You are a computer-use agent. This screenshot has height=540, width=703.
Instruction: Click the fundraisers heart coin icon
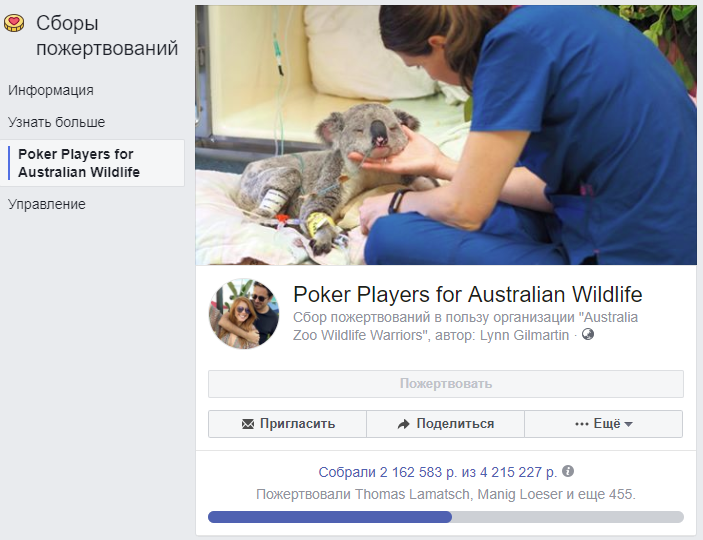[14, 23]
